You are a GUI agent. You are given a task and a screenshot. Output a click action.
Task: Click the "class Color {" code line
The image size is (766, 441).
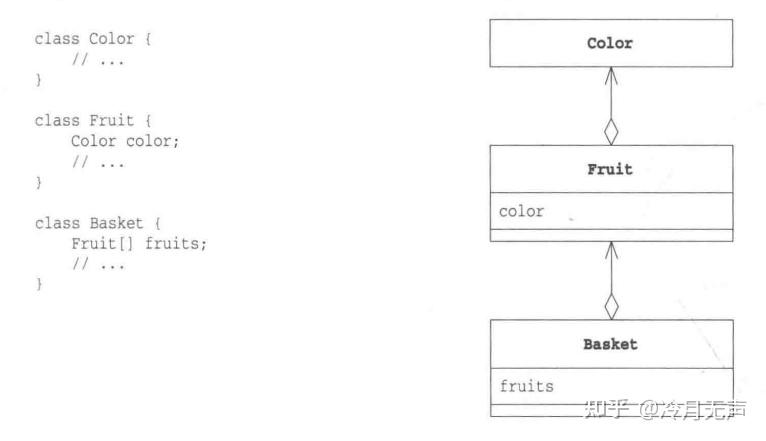[93, 39]
